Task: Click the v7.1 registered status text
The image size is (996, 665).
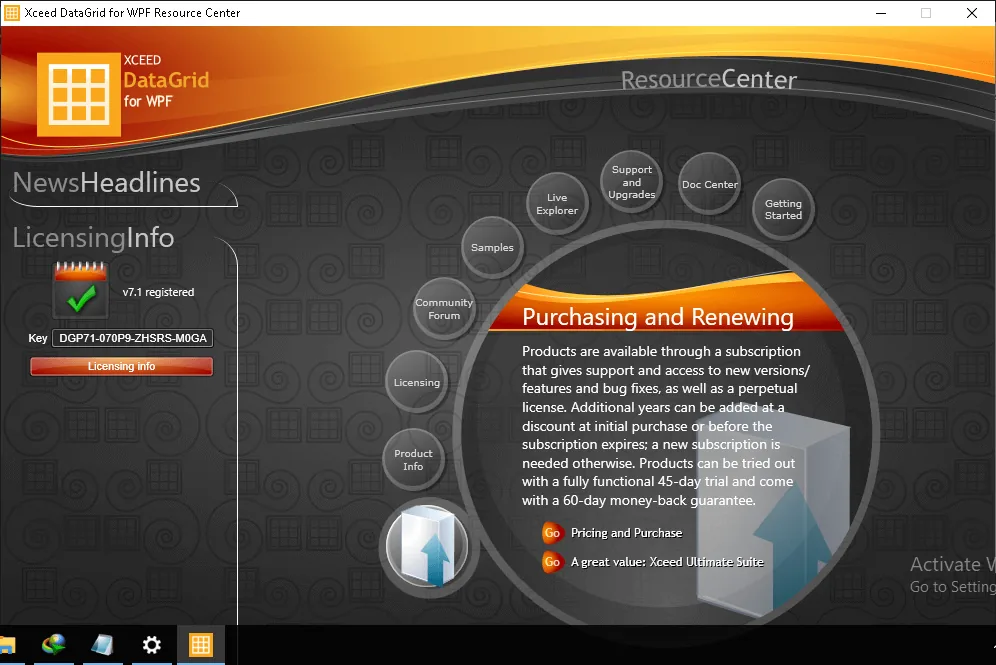Action: 158,292
